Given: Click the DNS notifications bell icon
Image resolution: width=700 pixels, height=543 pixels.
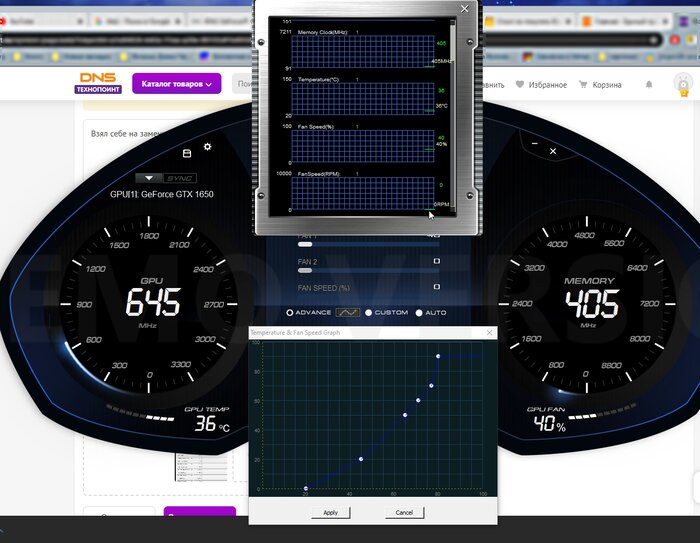Looking at the screenshot, I should click(x=649, y=84).
